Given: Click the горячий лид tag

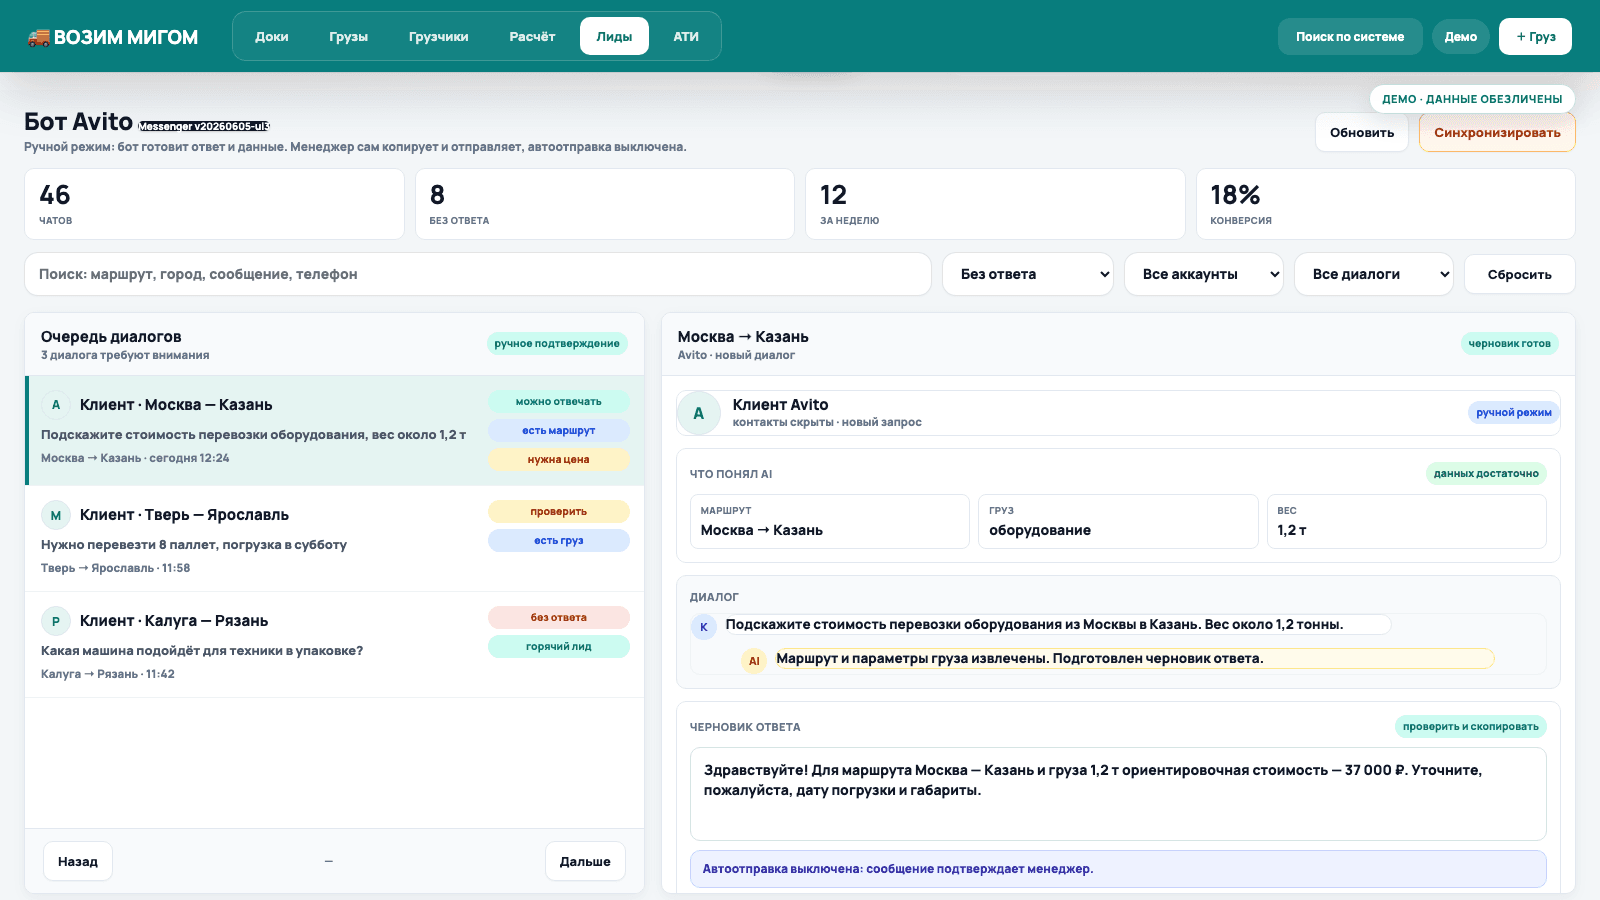Looking at the screenshot, I should point(559,647).
